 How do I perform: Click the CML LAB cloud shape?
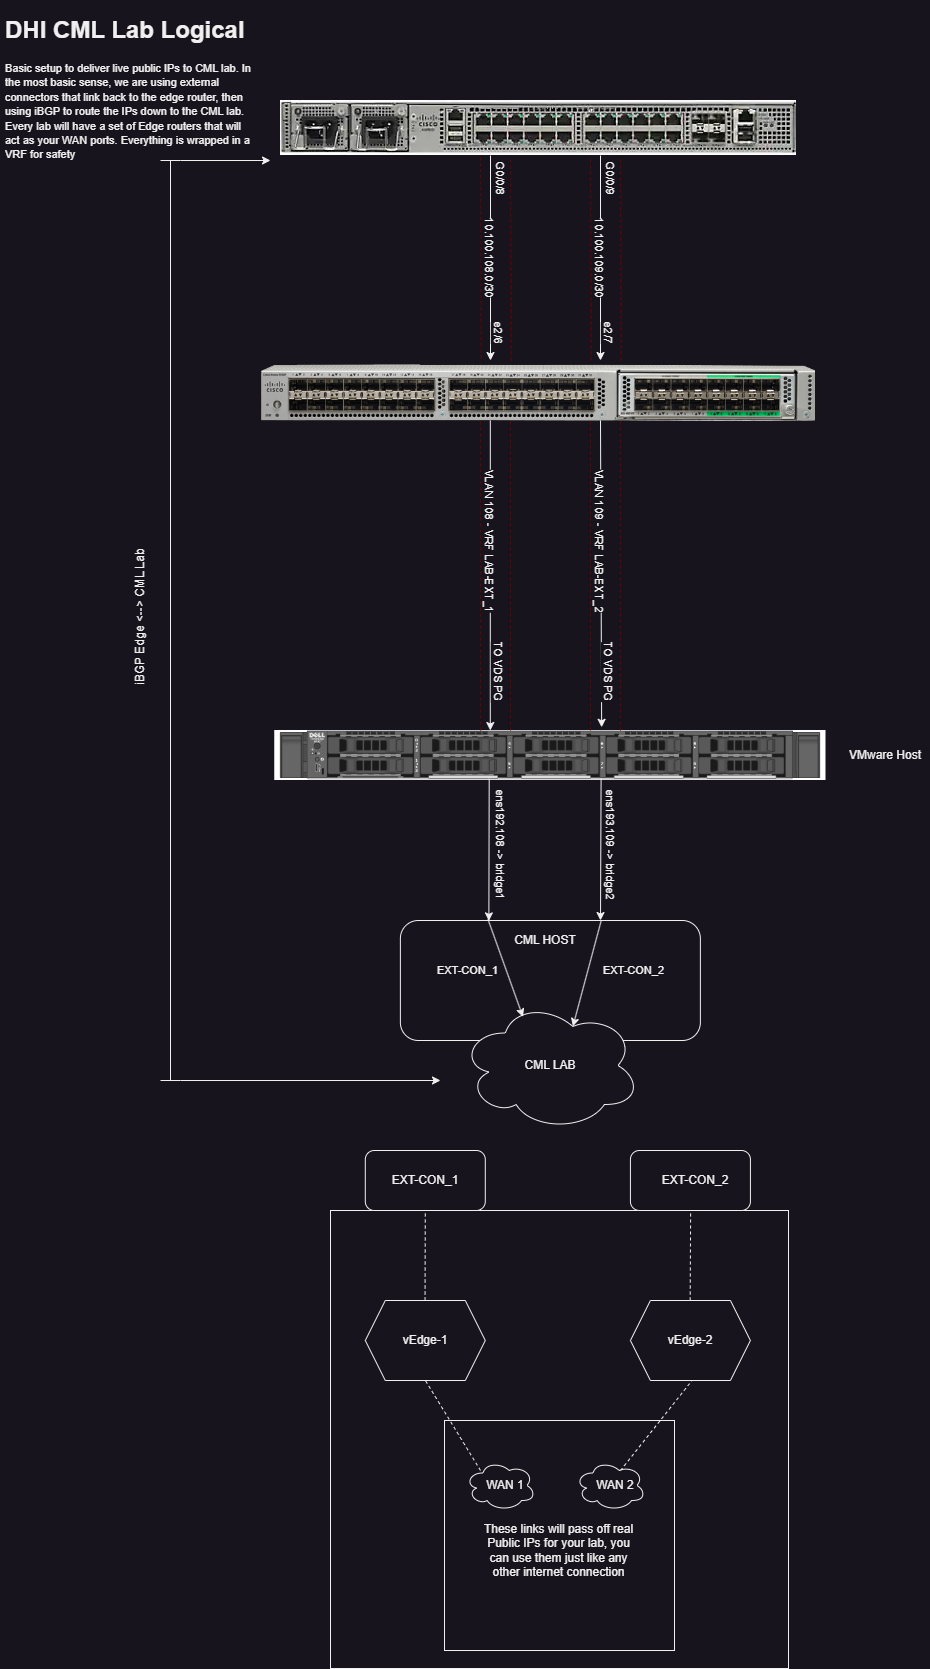(550, 1066)
